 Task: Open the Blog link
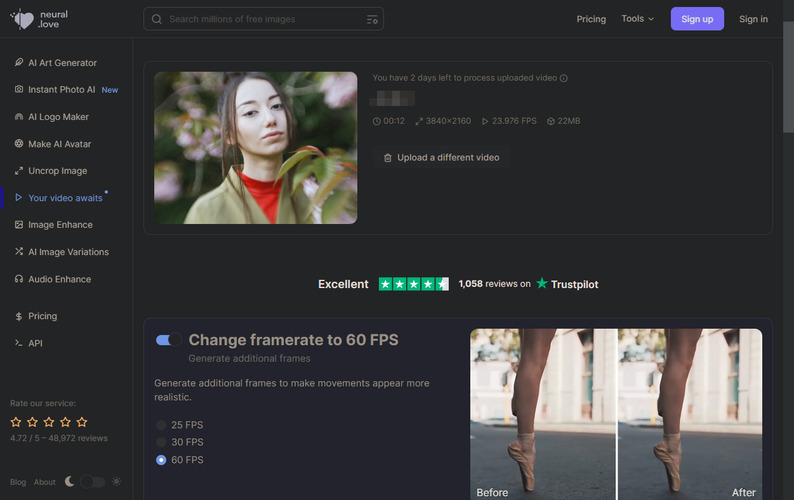(18, 482)
